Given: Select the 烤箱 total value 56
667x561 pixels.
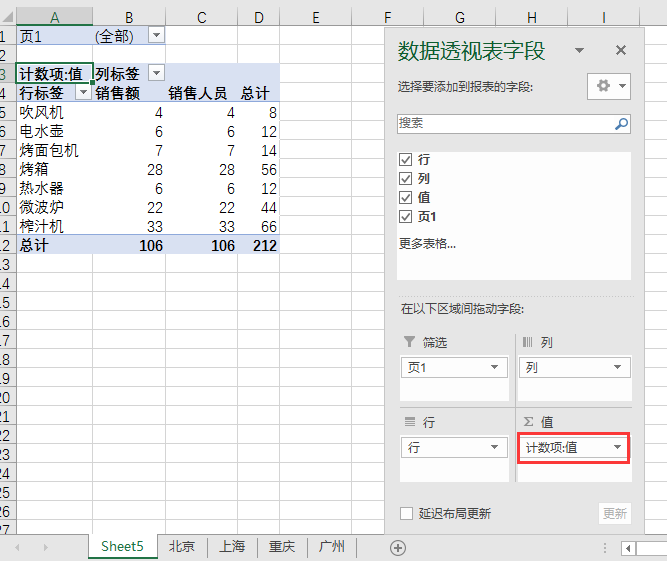Looking at the screenshot, I should tap(259, 169).
